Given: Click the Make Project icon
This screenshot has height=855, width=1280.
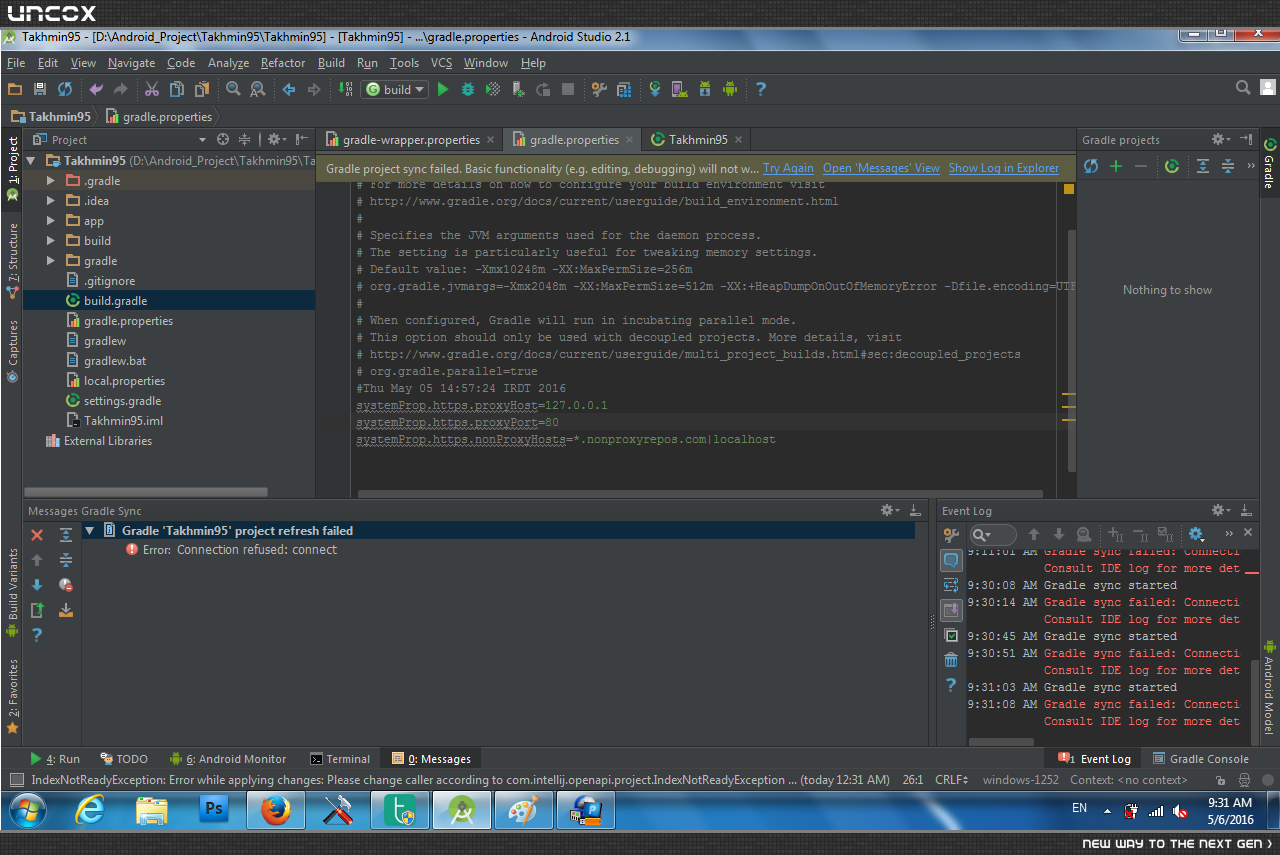Looking at the screenshot, I should tap(345, 89).
